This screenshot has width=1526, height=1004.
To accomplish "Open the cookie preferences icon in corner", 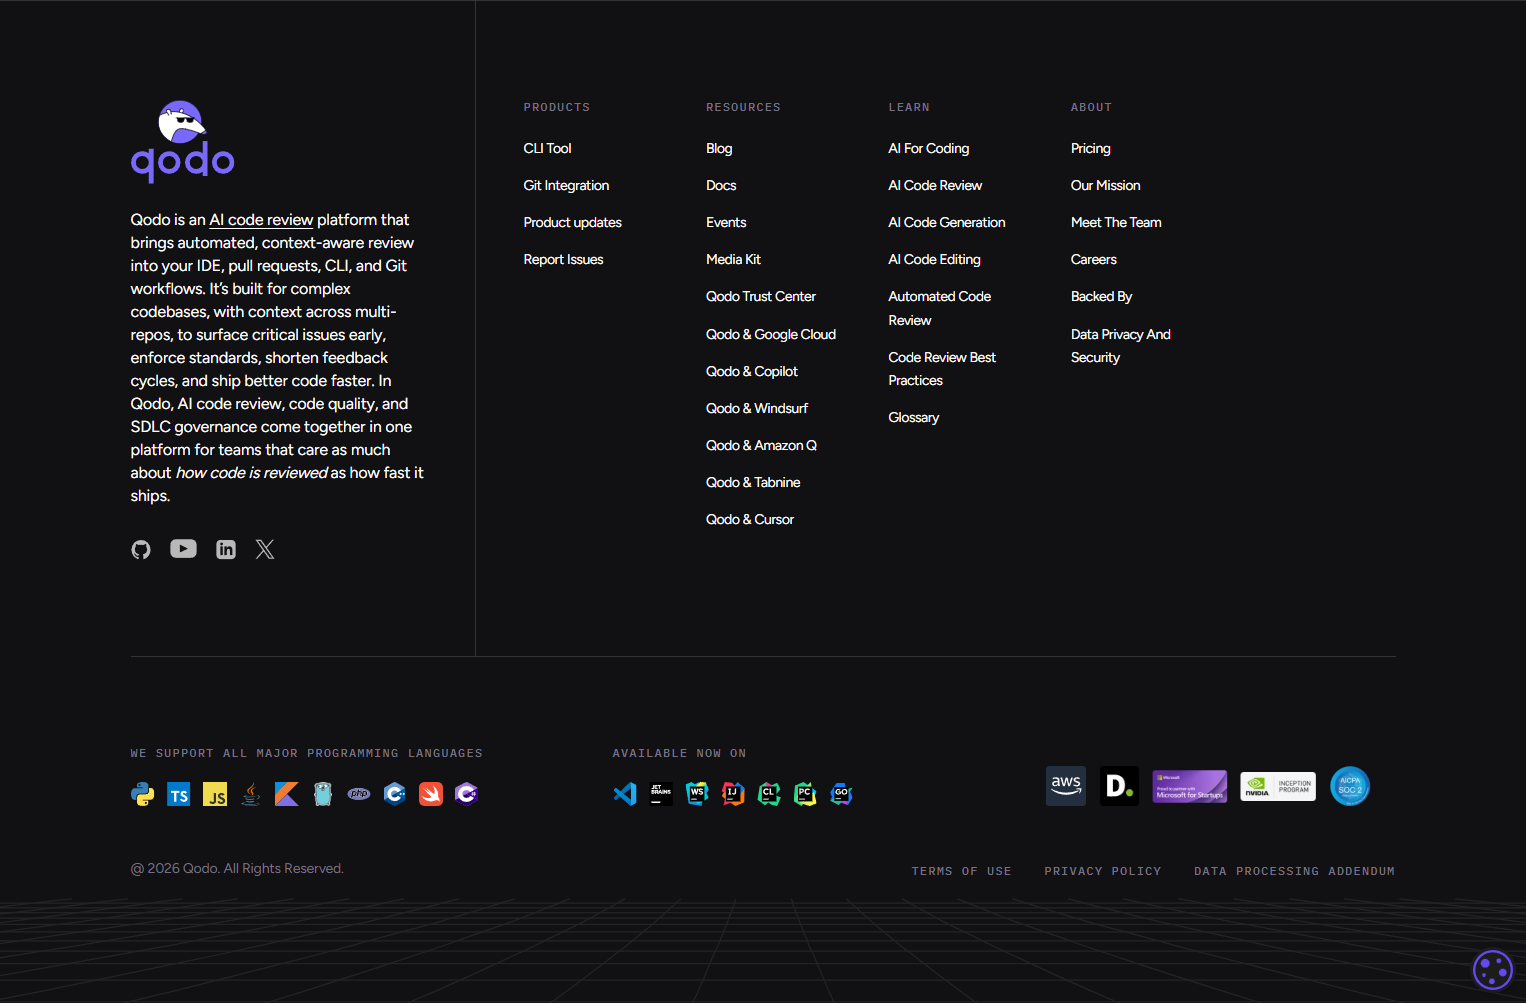I will [x=1493, y=969].
